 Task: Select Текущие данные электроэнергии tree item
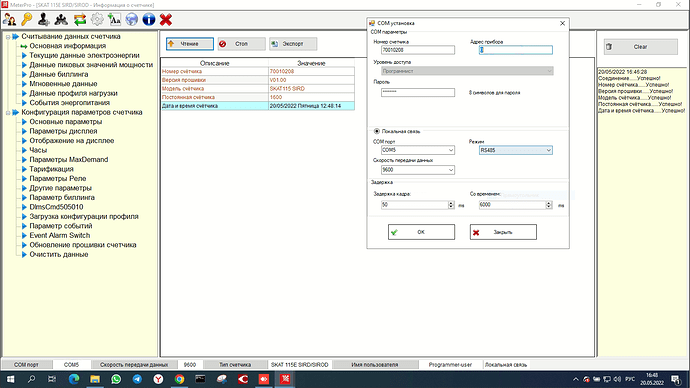[x=84, y=55]
